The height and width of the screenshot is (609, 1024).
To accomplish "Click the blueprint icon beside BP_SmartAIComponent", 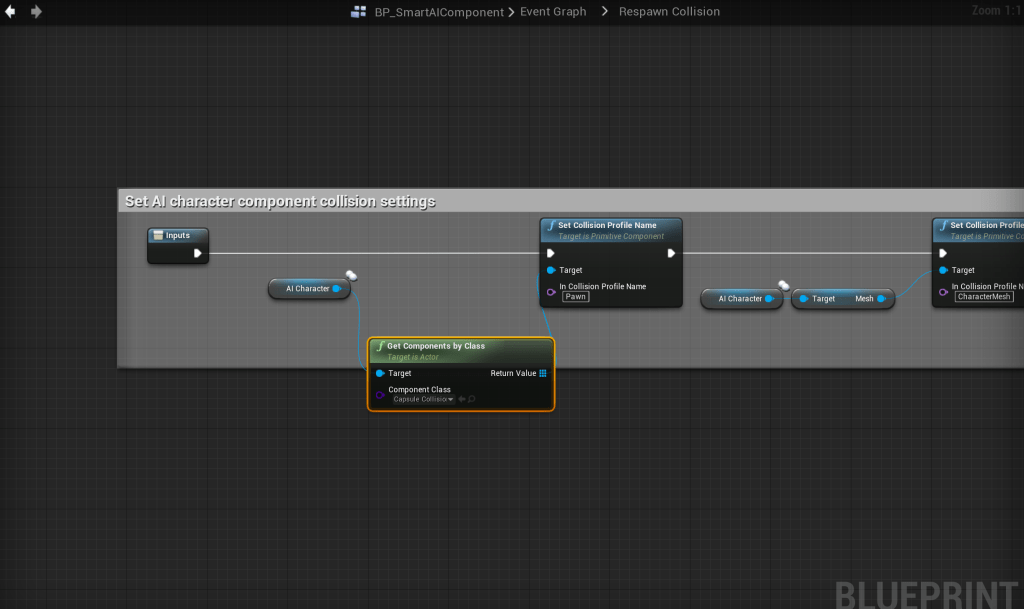I will 358,12.
